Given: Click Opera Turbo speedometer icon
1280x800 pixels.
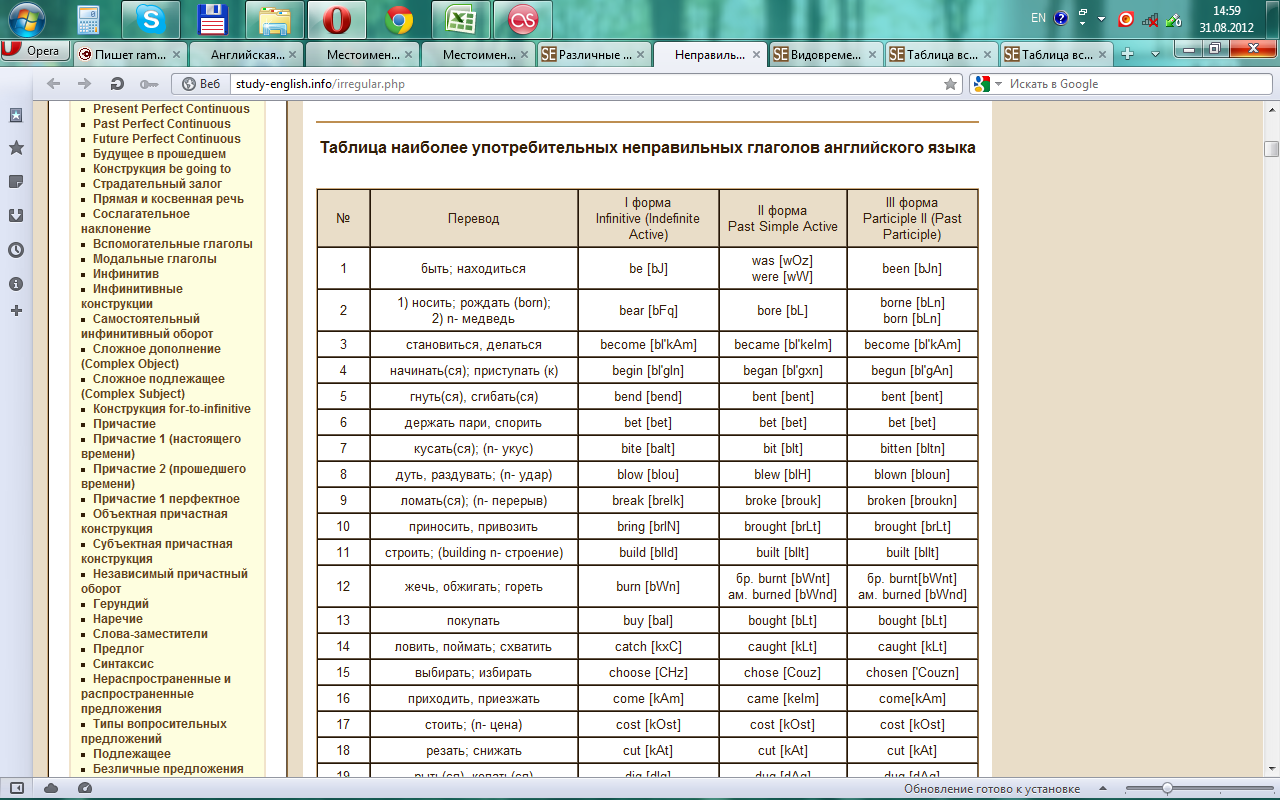Looking at the screenshot, I should pos(85,789).
